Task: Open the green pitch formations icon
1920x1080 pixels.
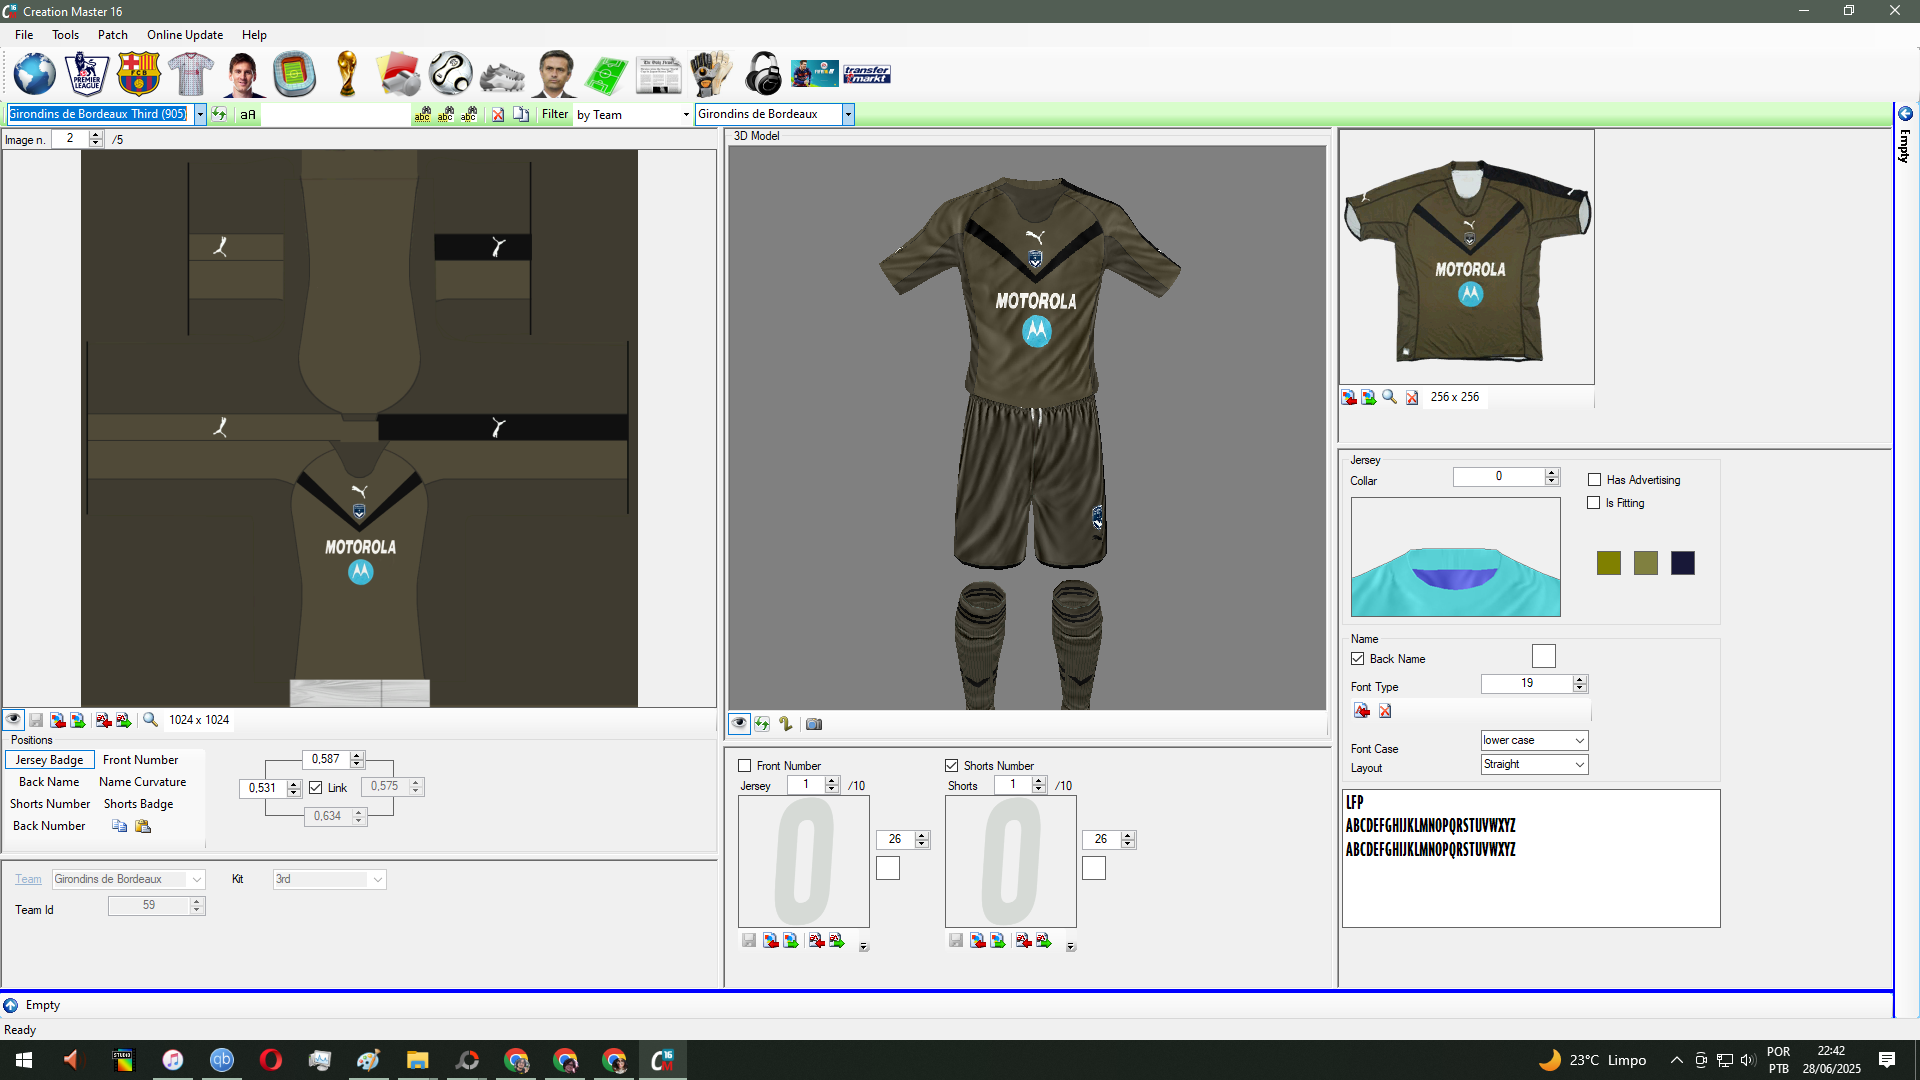Action: 607,74
